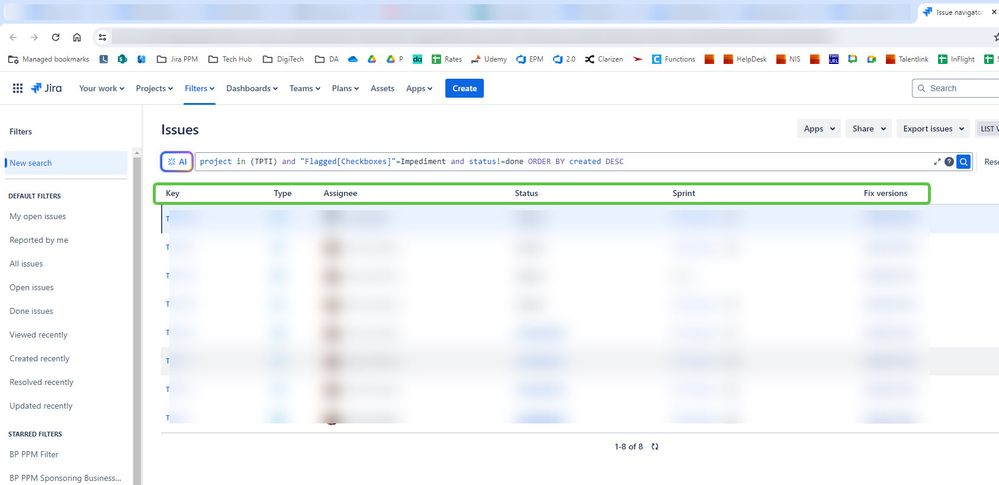Sort by the Fix versions column header

pyautogui.click(x=886, y=193)
